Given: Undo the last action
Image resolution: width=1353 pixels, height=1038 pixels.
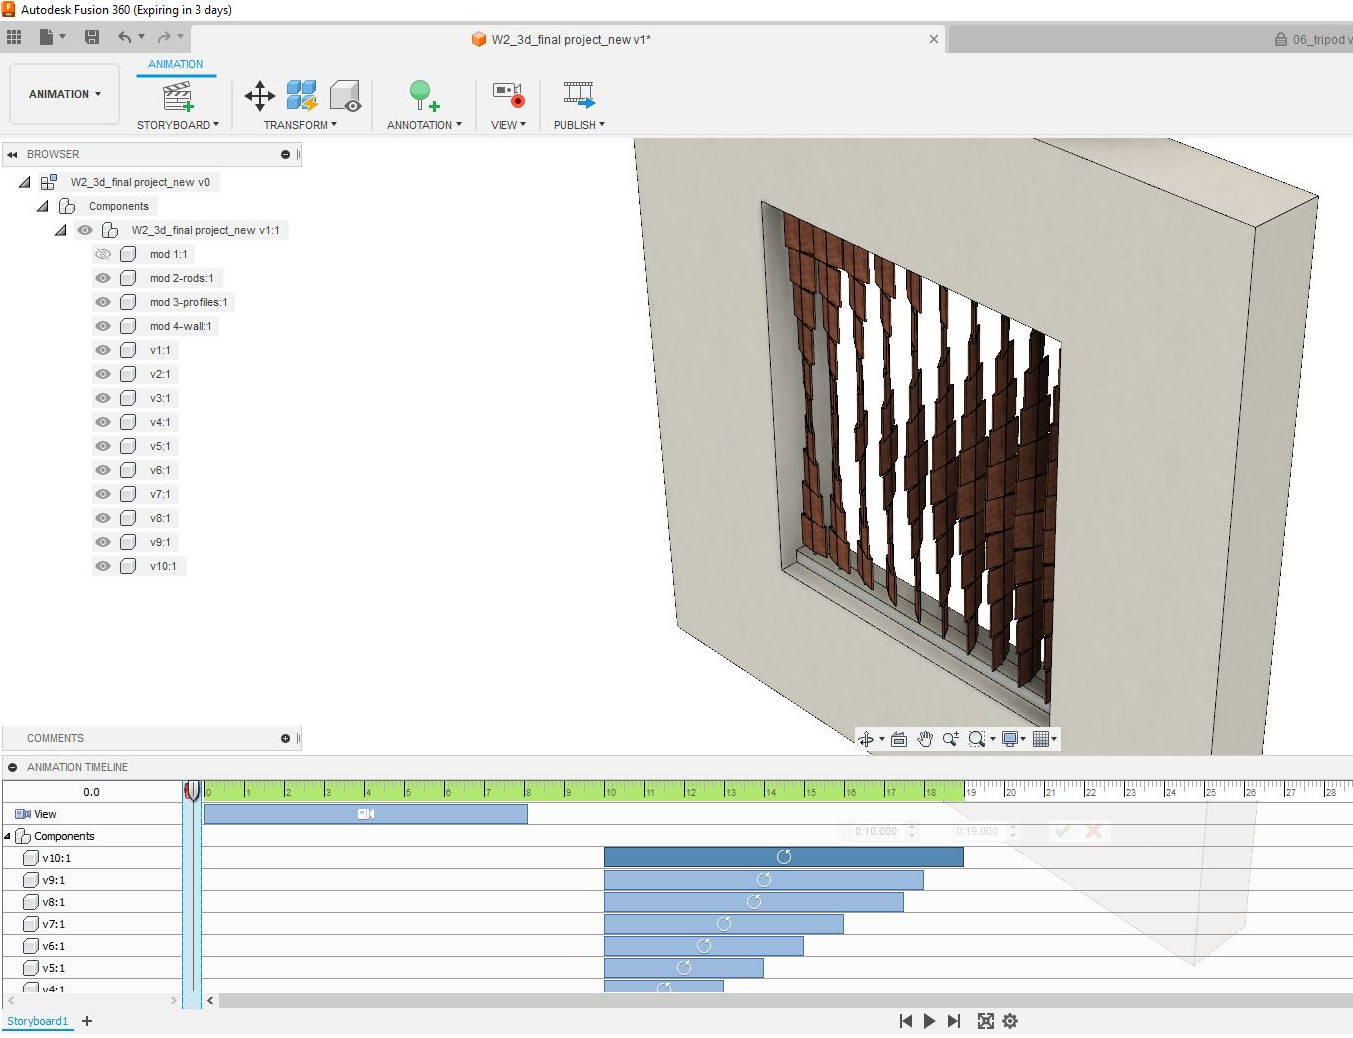Looking at the screenshot, I should 125,37.
